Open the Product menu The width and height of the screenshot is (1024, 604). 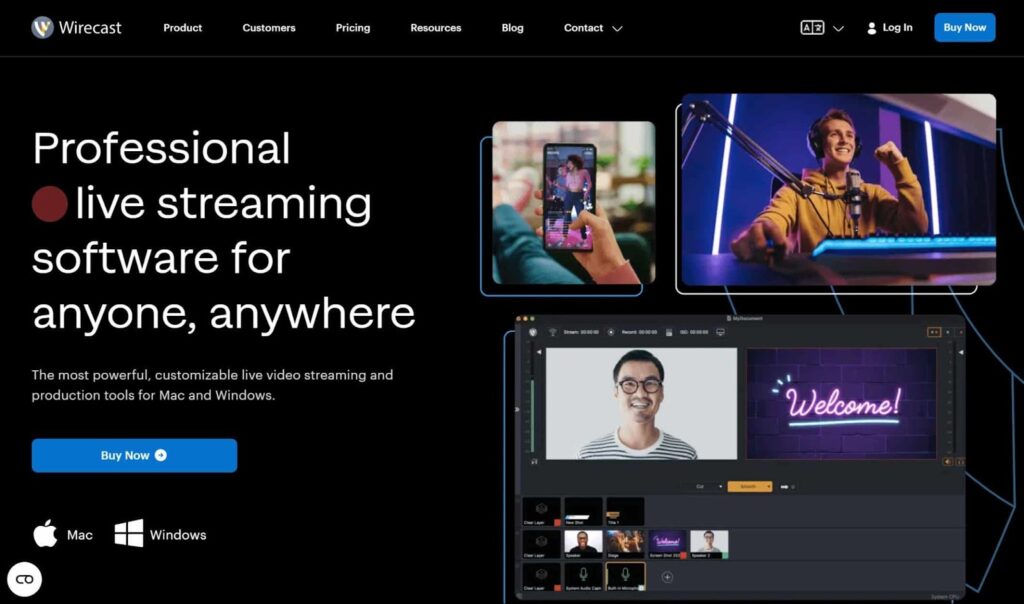(182, 28)
